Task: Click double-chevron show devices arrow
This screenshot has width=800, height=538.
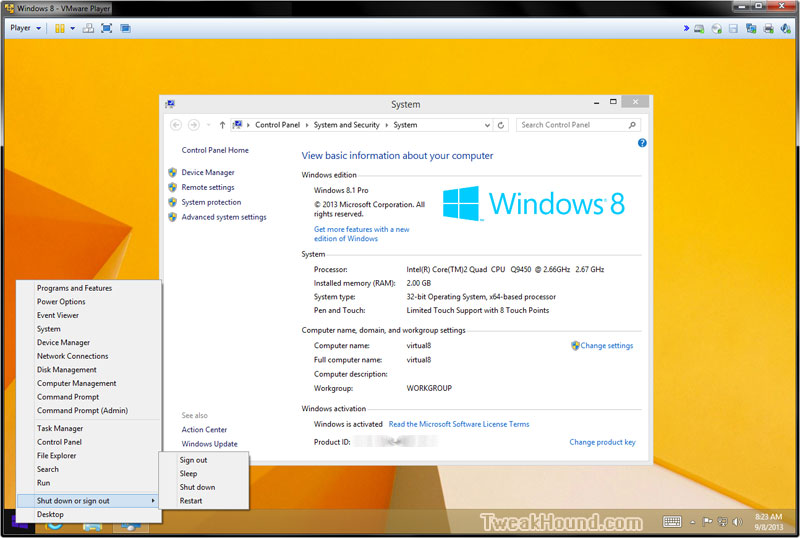Action: (x=686, y=29)
